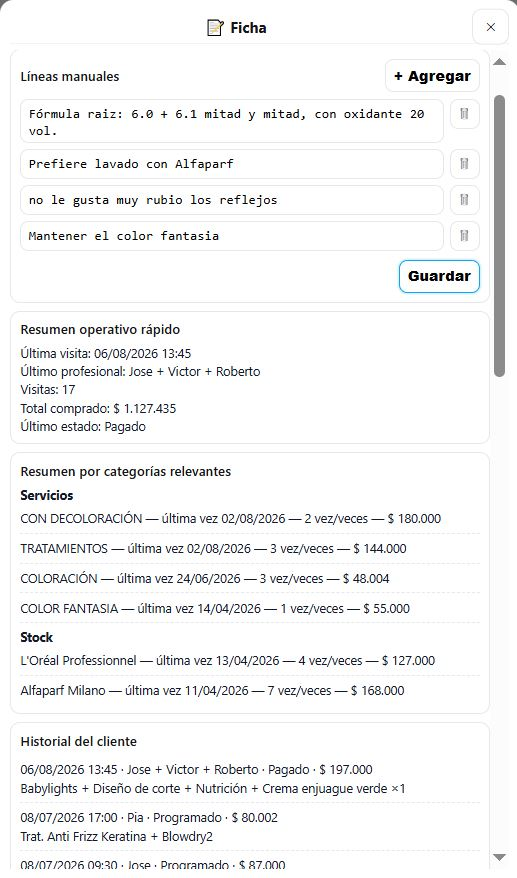Click 'Trat. Anti Frizz Keratina + Blowdry2' line
Image resolution: width=517 pixels, height=878 pixels.
pos(117,837)
